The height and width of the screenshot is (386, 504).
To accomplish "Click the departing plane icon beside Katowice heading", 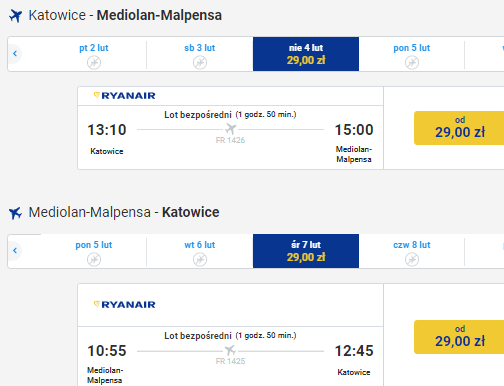I will pos(15,16).
